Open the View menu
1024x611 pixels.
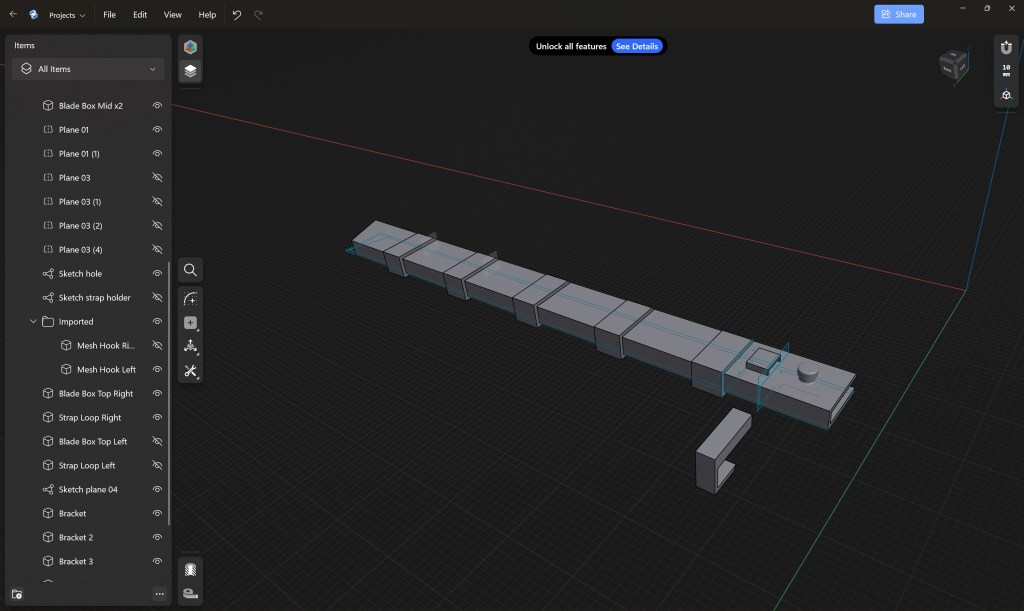173,15
